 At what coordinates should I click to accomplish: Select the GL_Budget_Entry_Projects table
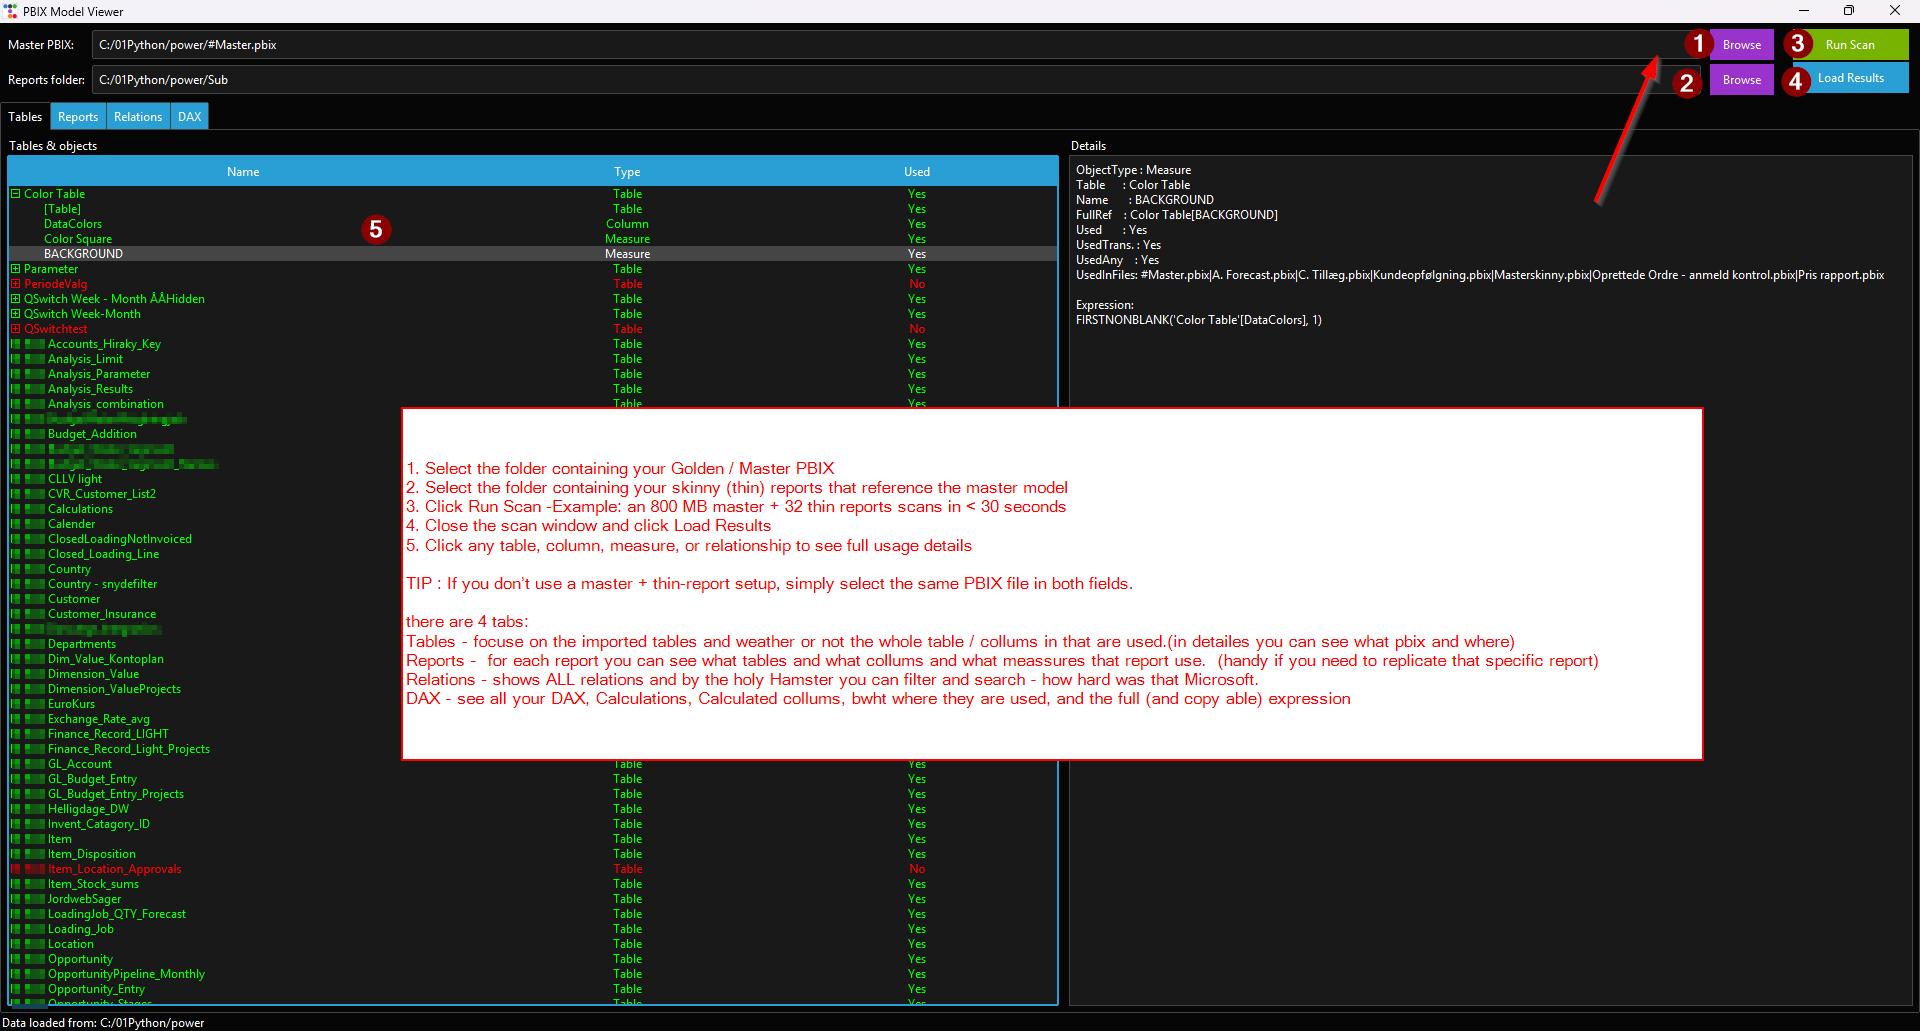[x=533, y=794]
